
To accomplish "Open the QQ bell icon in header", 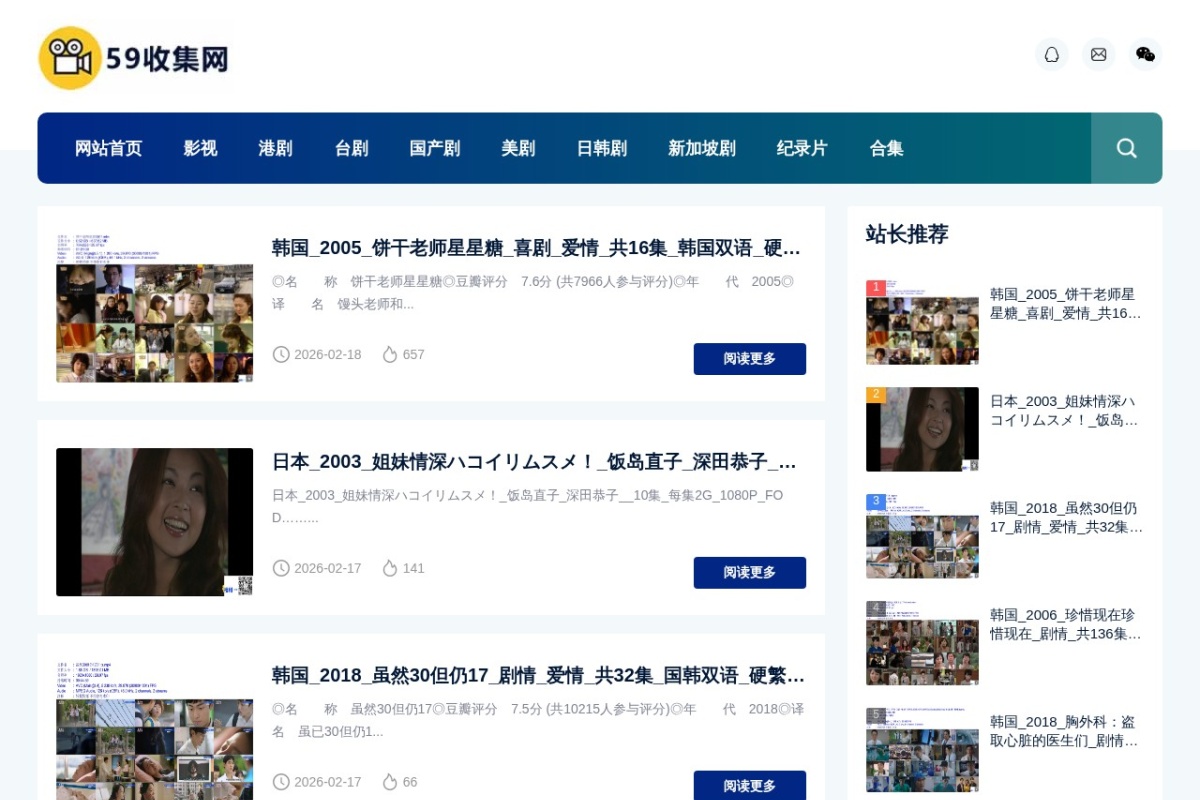I will [1051, 54].
